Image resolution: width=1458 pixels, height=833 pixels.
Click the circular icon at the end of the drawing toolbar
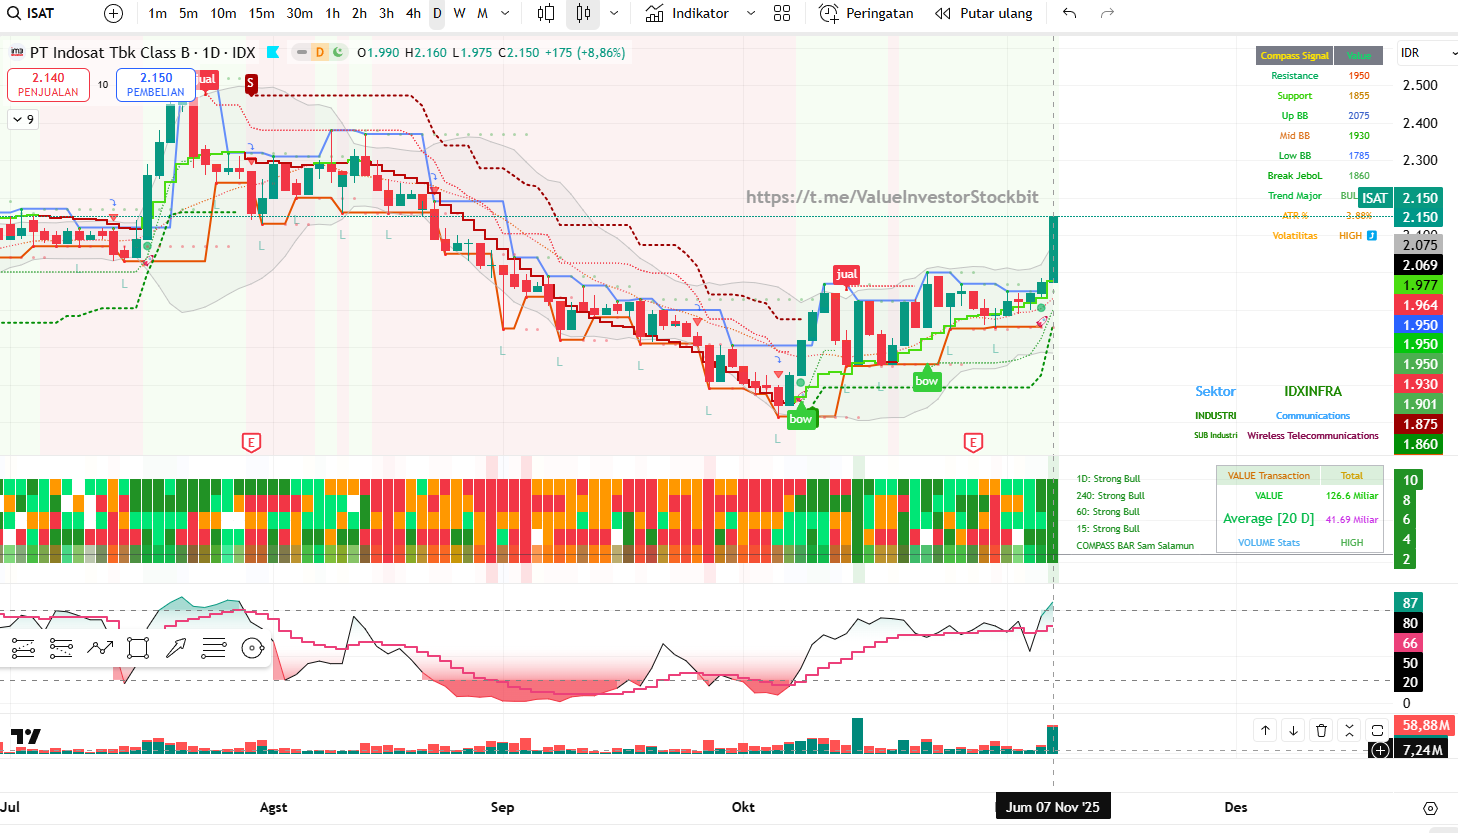[253, 648]
